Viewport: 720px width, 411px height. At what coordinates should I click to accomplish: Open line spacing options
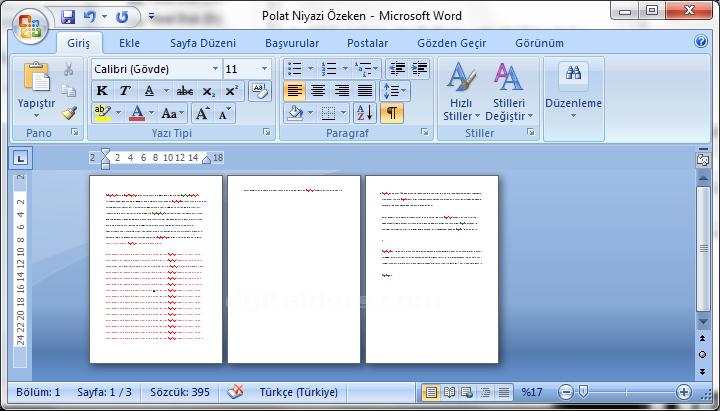click(394, 91)
